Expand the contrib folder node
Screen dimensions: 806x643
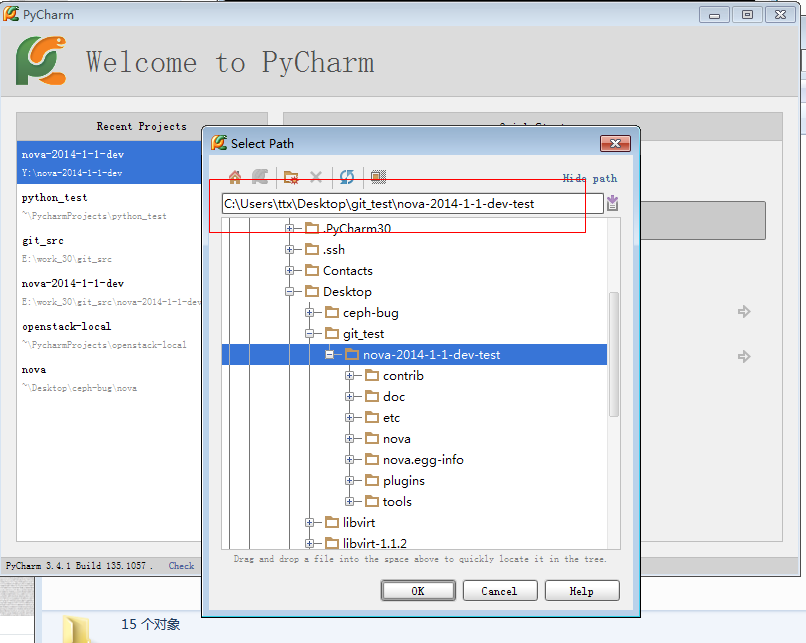(350, 376)
